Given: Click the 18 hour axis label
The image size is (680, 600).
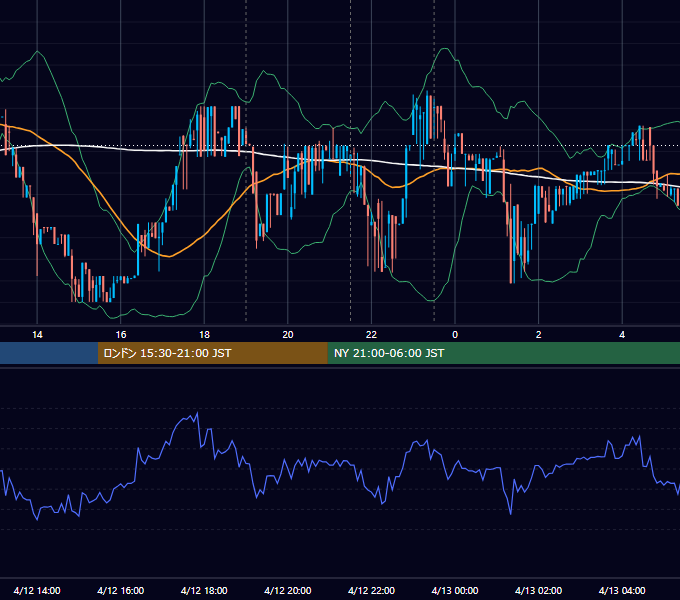Looking at the screenshot, I should (x=204, y=335).
